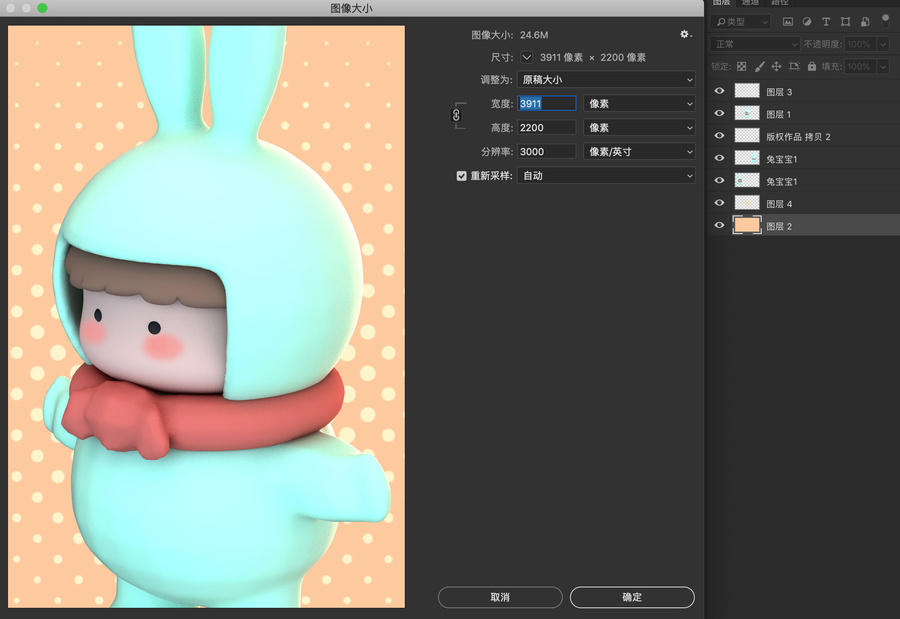Click the 分辨率 input field
The image size is (900, 619).
click(x=546, y=152)
